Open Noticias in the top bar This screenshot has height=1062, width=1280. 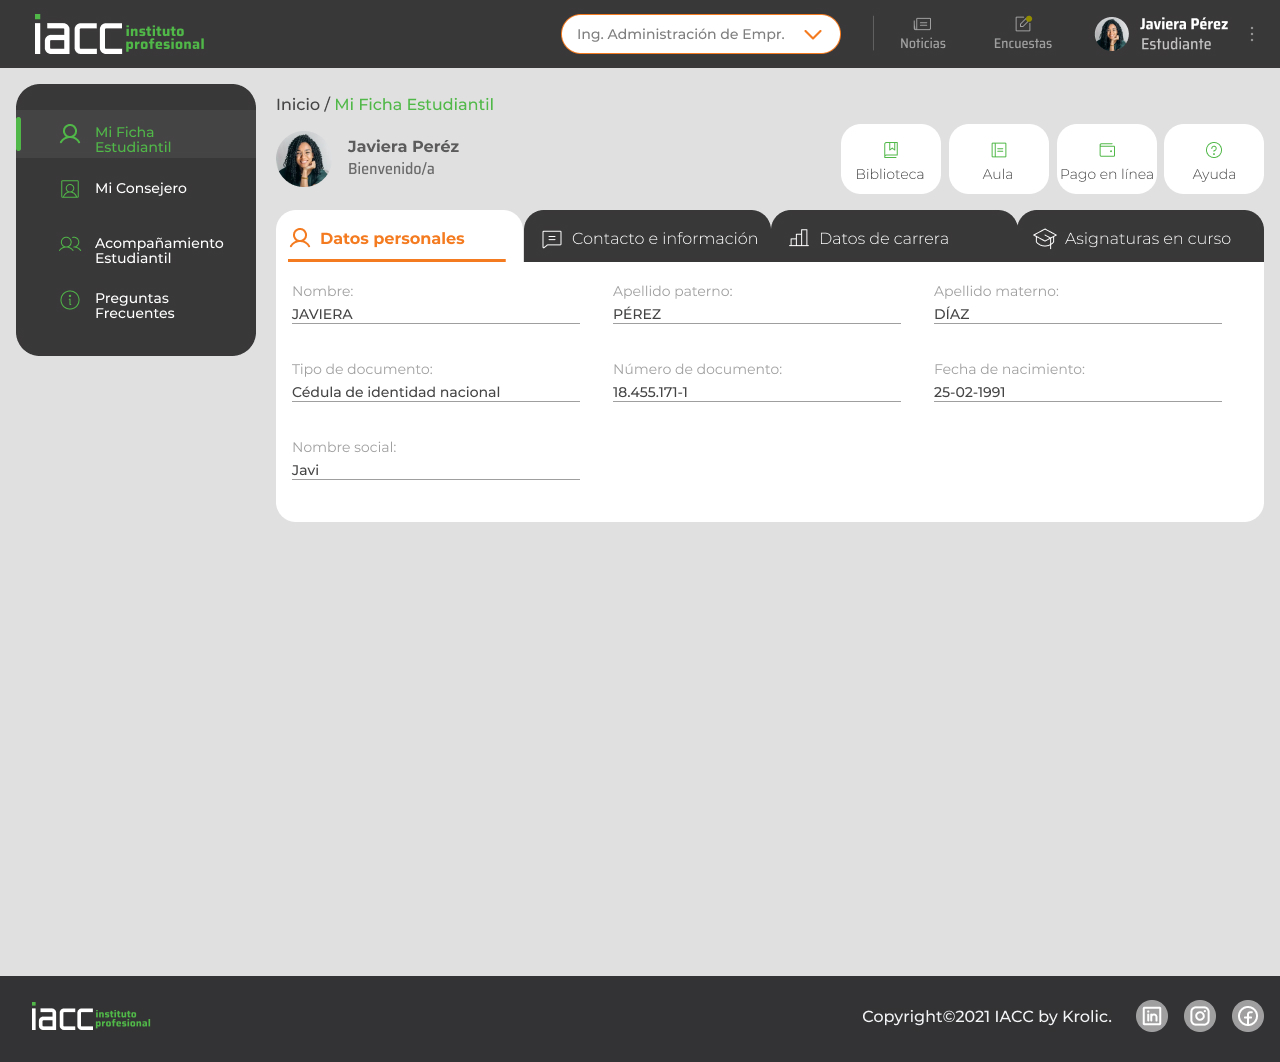click(922, 33)
